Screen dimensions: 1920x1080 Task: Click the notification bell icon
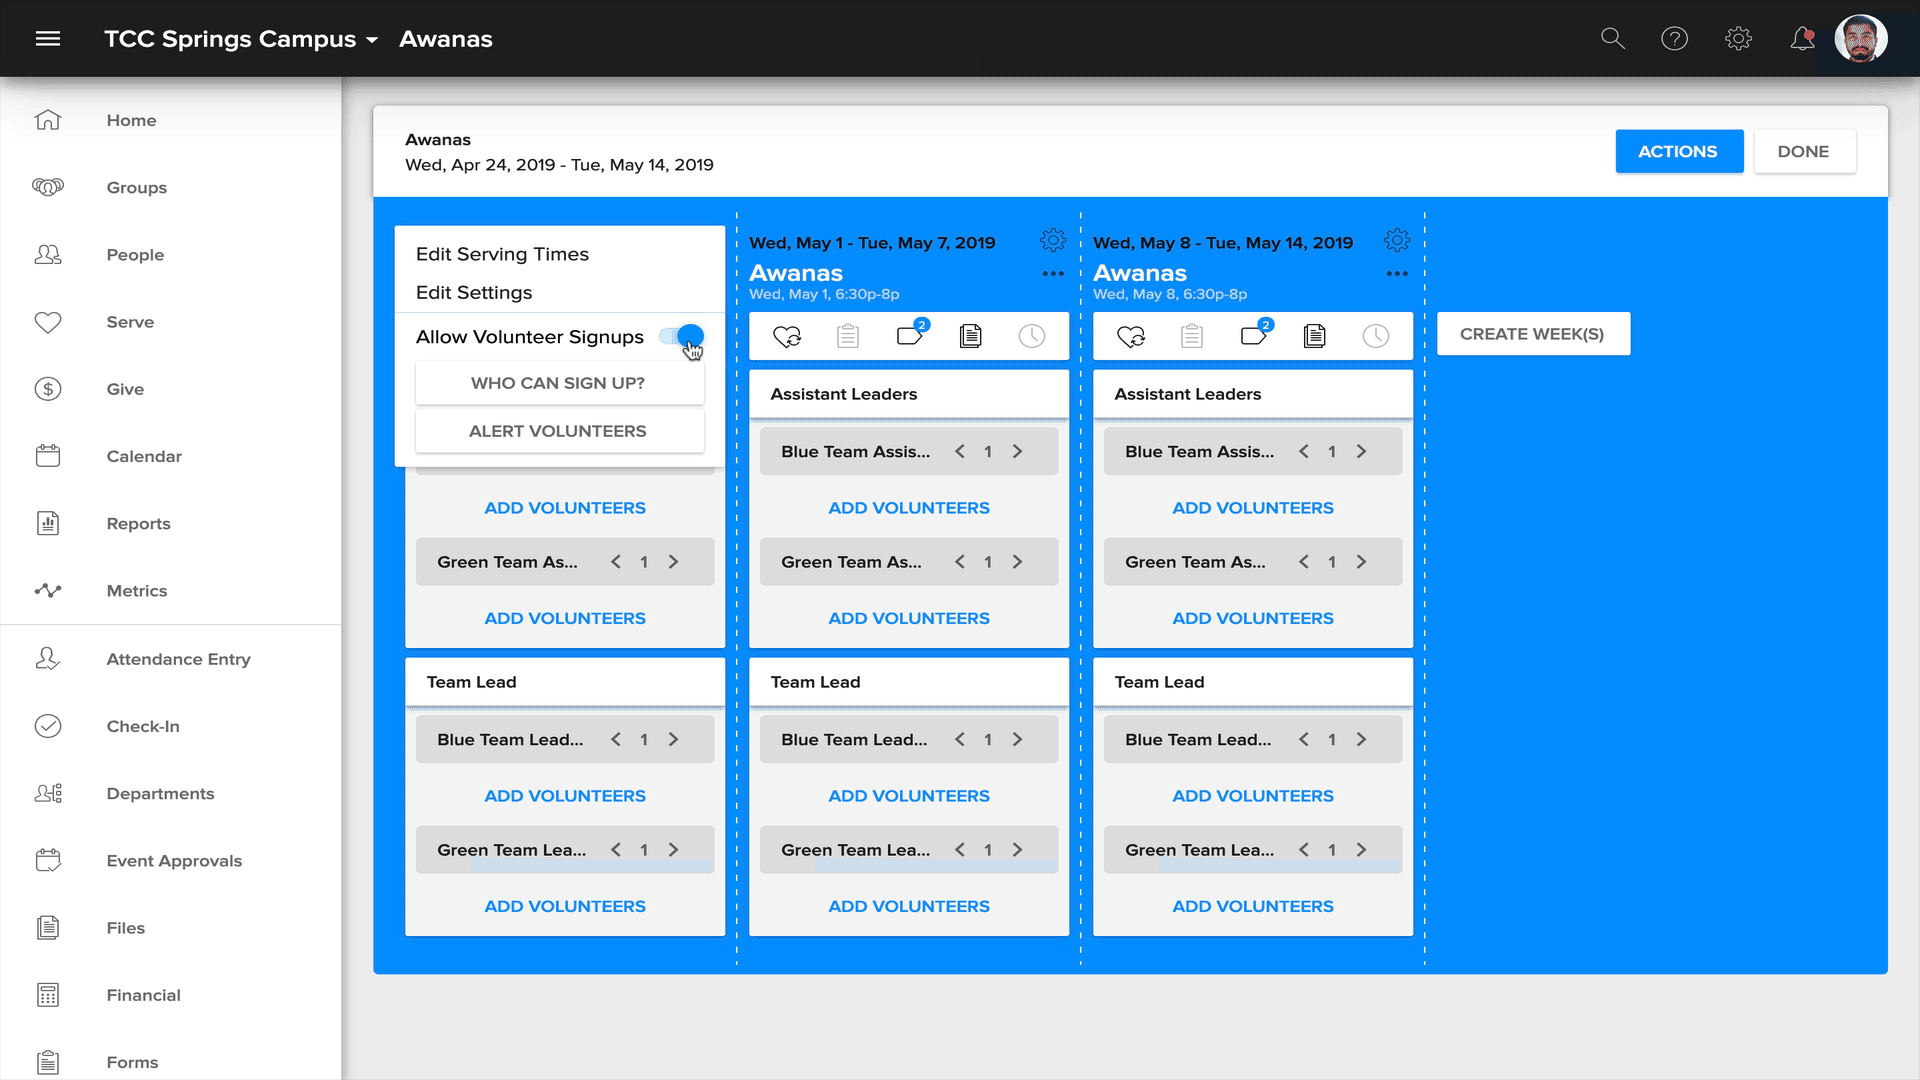[x=1804, y=38]
